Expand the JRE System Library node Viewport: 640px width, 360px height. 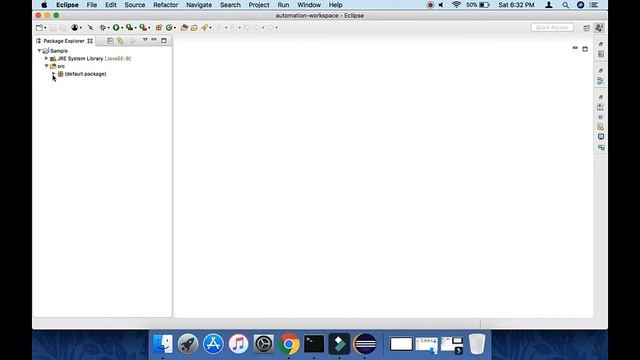(47, 58)
